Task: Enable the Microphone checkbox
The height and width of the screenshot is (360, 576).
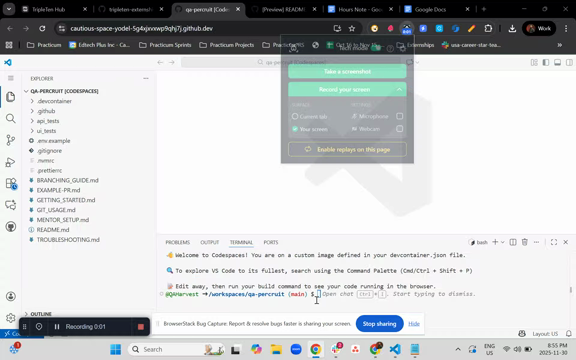Action: click(400, 116)
